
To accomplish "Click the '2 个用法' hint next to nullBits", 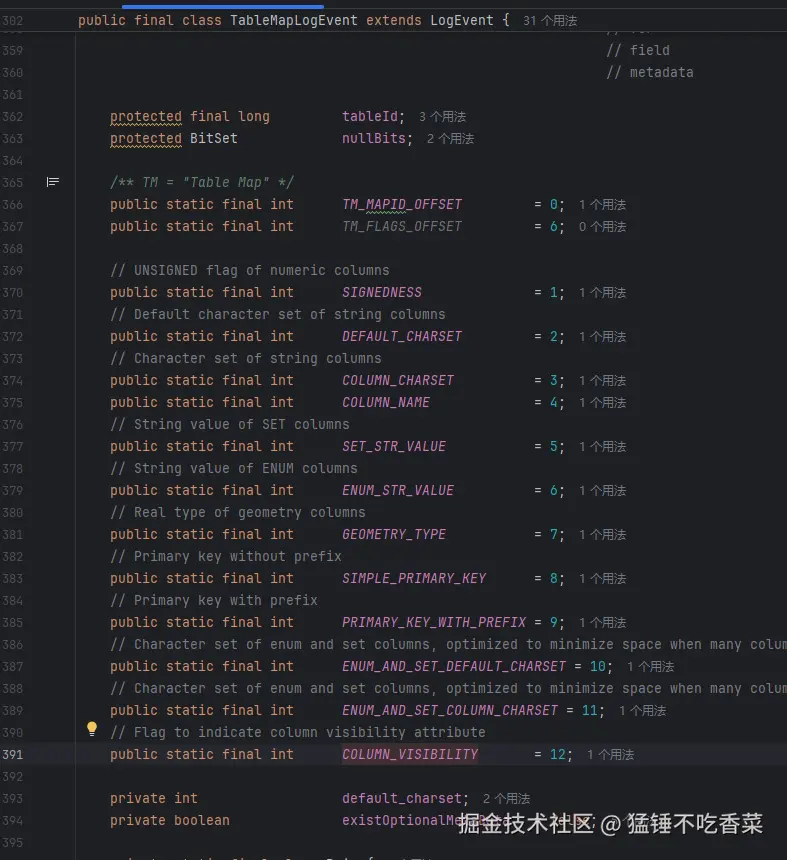I will pyautogui.click(x=450, y=139).
